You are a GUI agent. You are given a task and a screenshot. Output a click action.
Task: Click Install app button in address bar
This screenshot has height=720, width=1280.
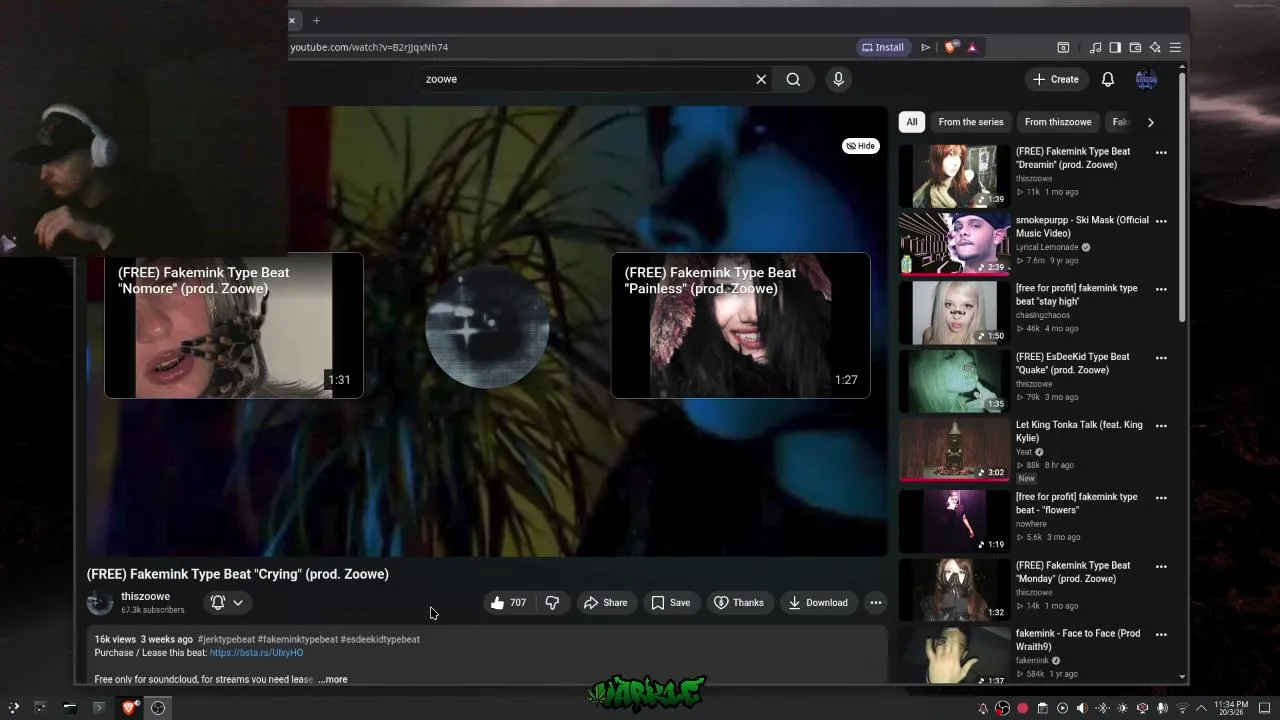(x=882, y=47)
